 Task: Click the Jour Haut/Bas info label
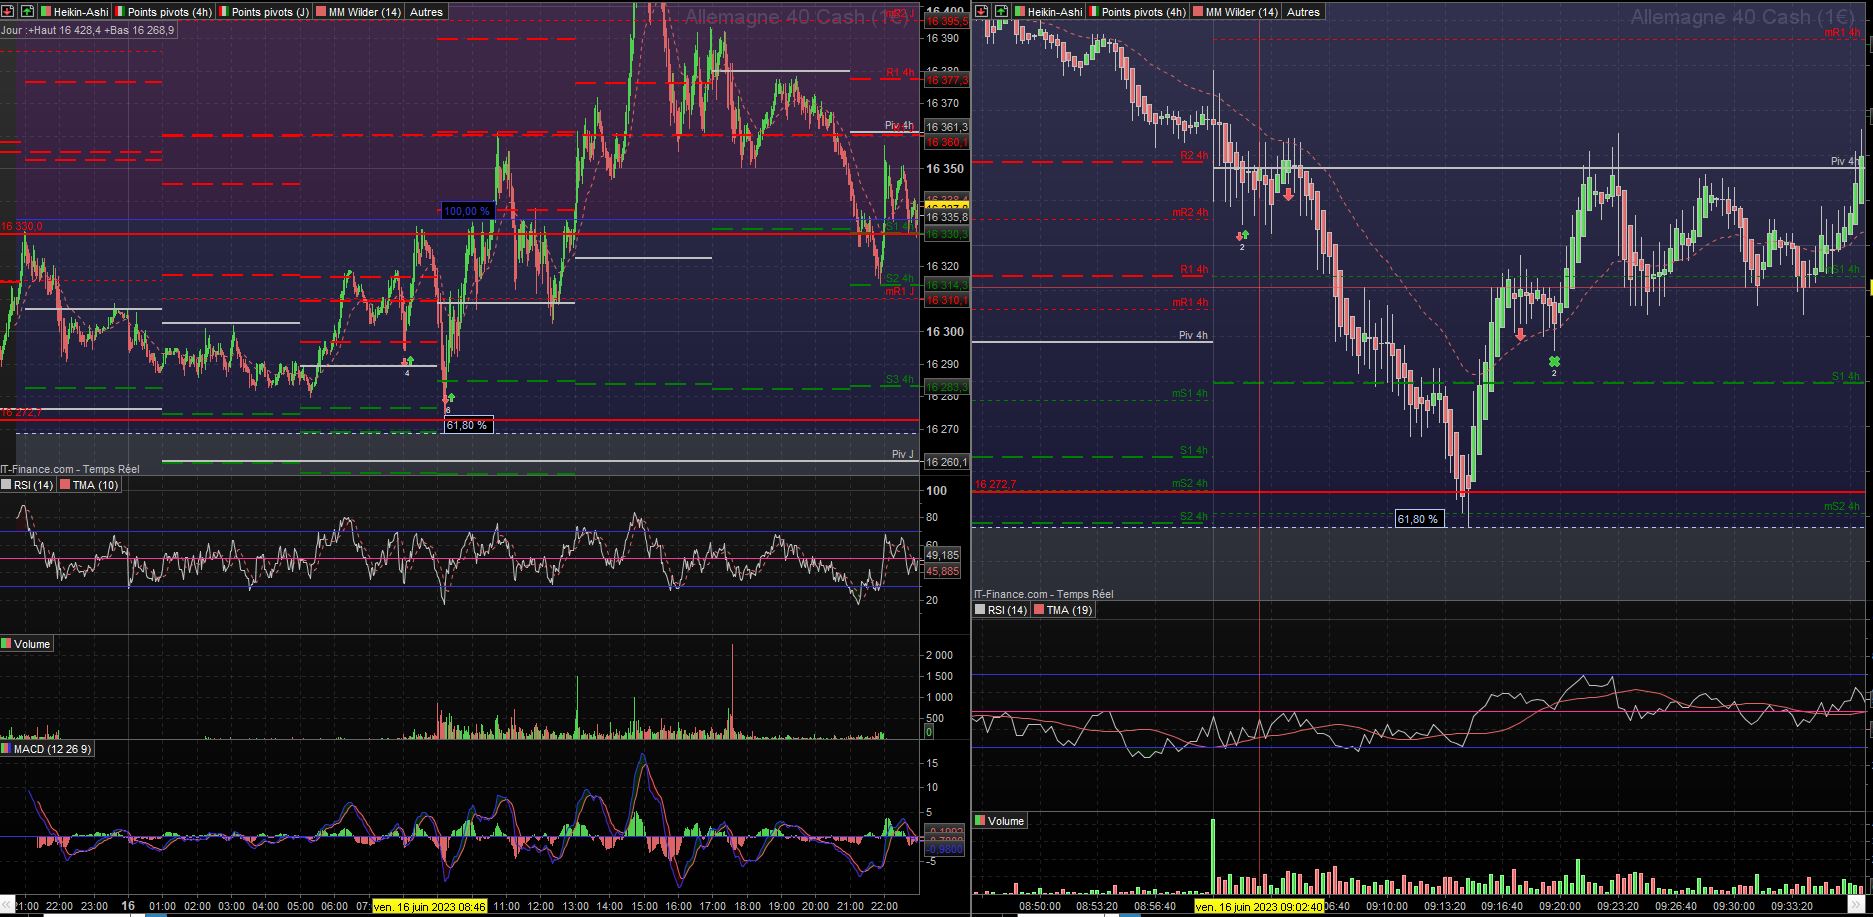(88, 31)
